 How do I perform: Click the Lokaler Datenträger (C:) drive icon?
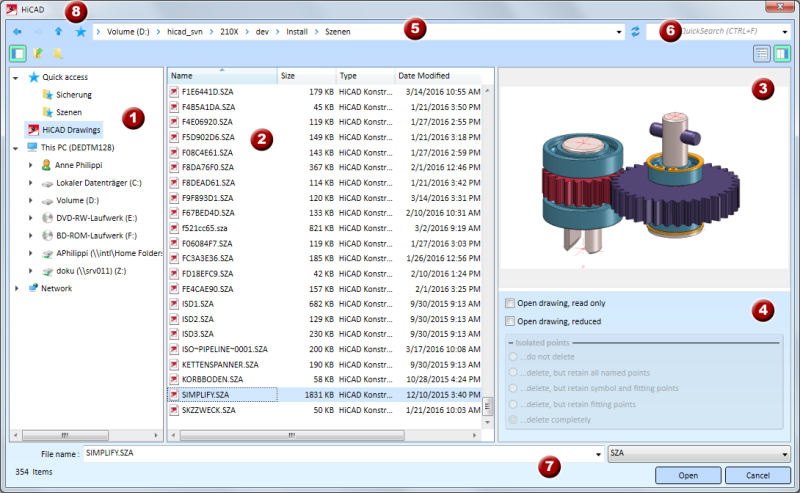pos(47,183)
